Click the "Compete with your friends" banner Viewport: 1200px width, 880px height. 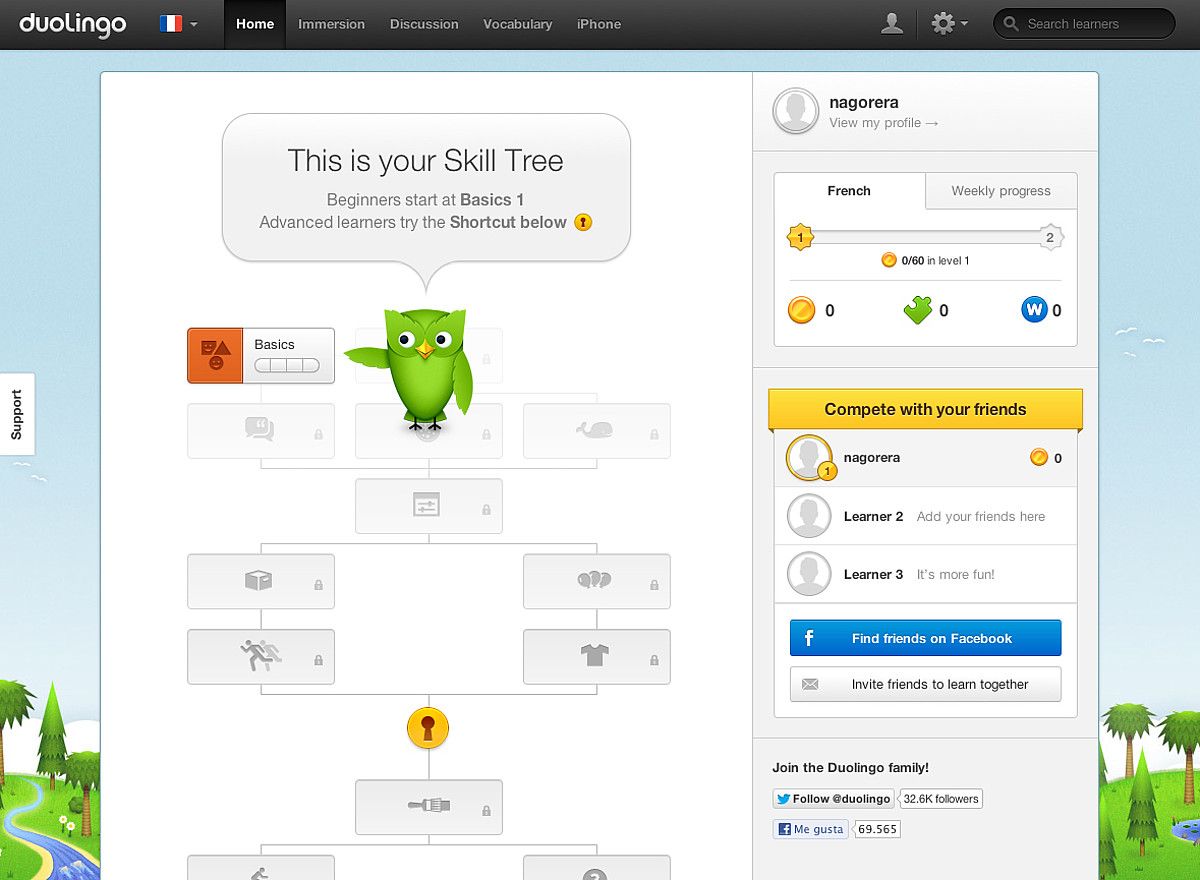[925, 410]
